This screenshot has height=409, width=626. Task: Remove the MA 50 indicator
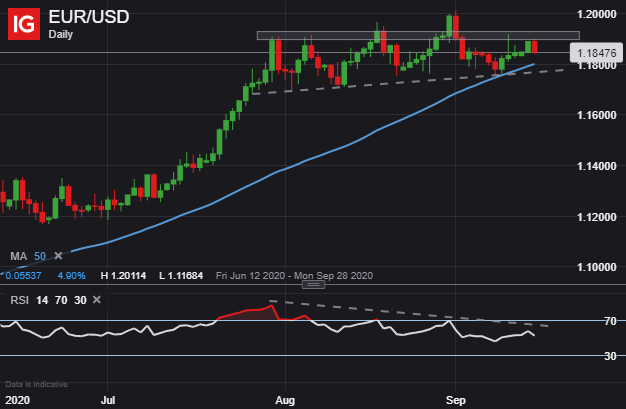click(x=58, y=256)
